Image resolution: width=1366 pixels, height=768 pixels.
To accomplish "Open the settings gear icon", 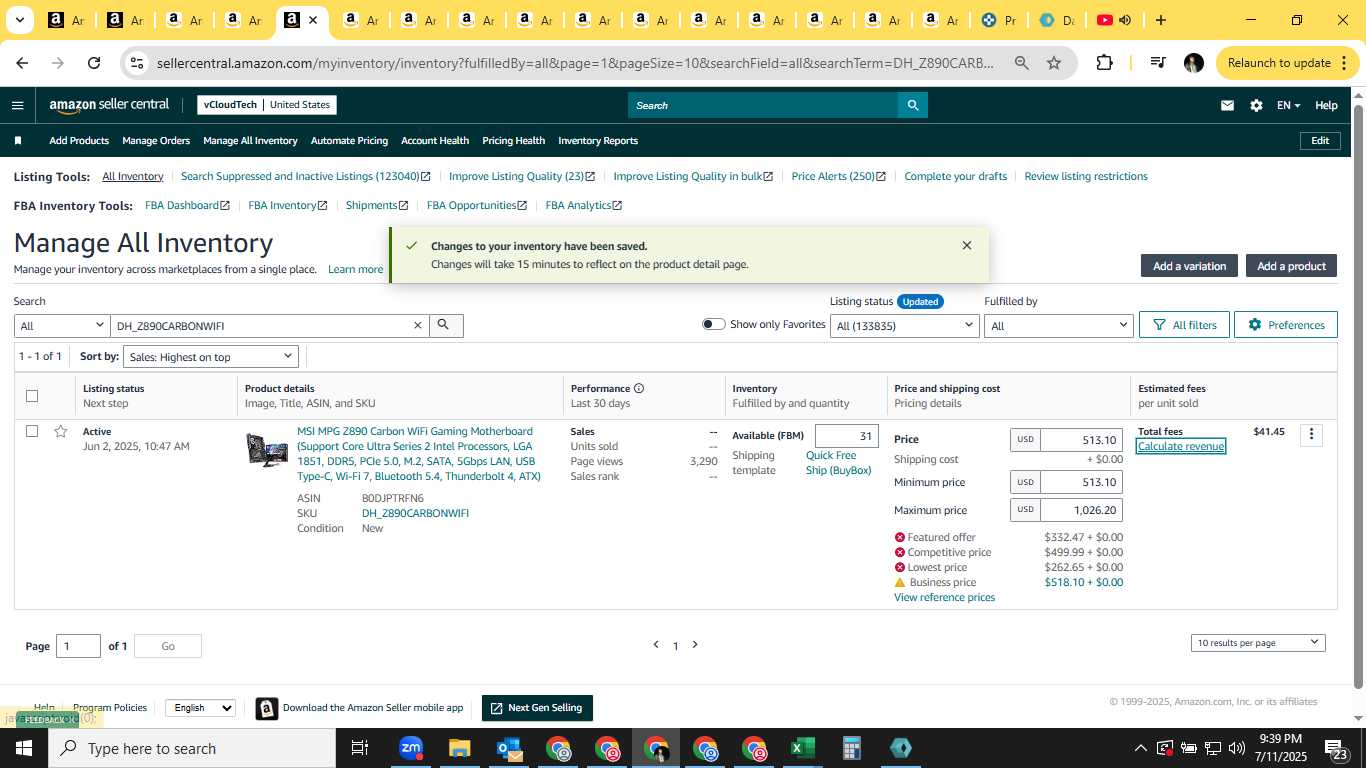I will point(1256,105).
